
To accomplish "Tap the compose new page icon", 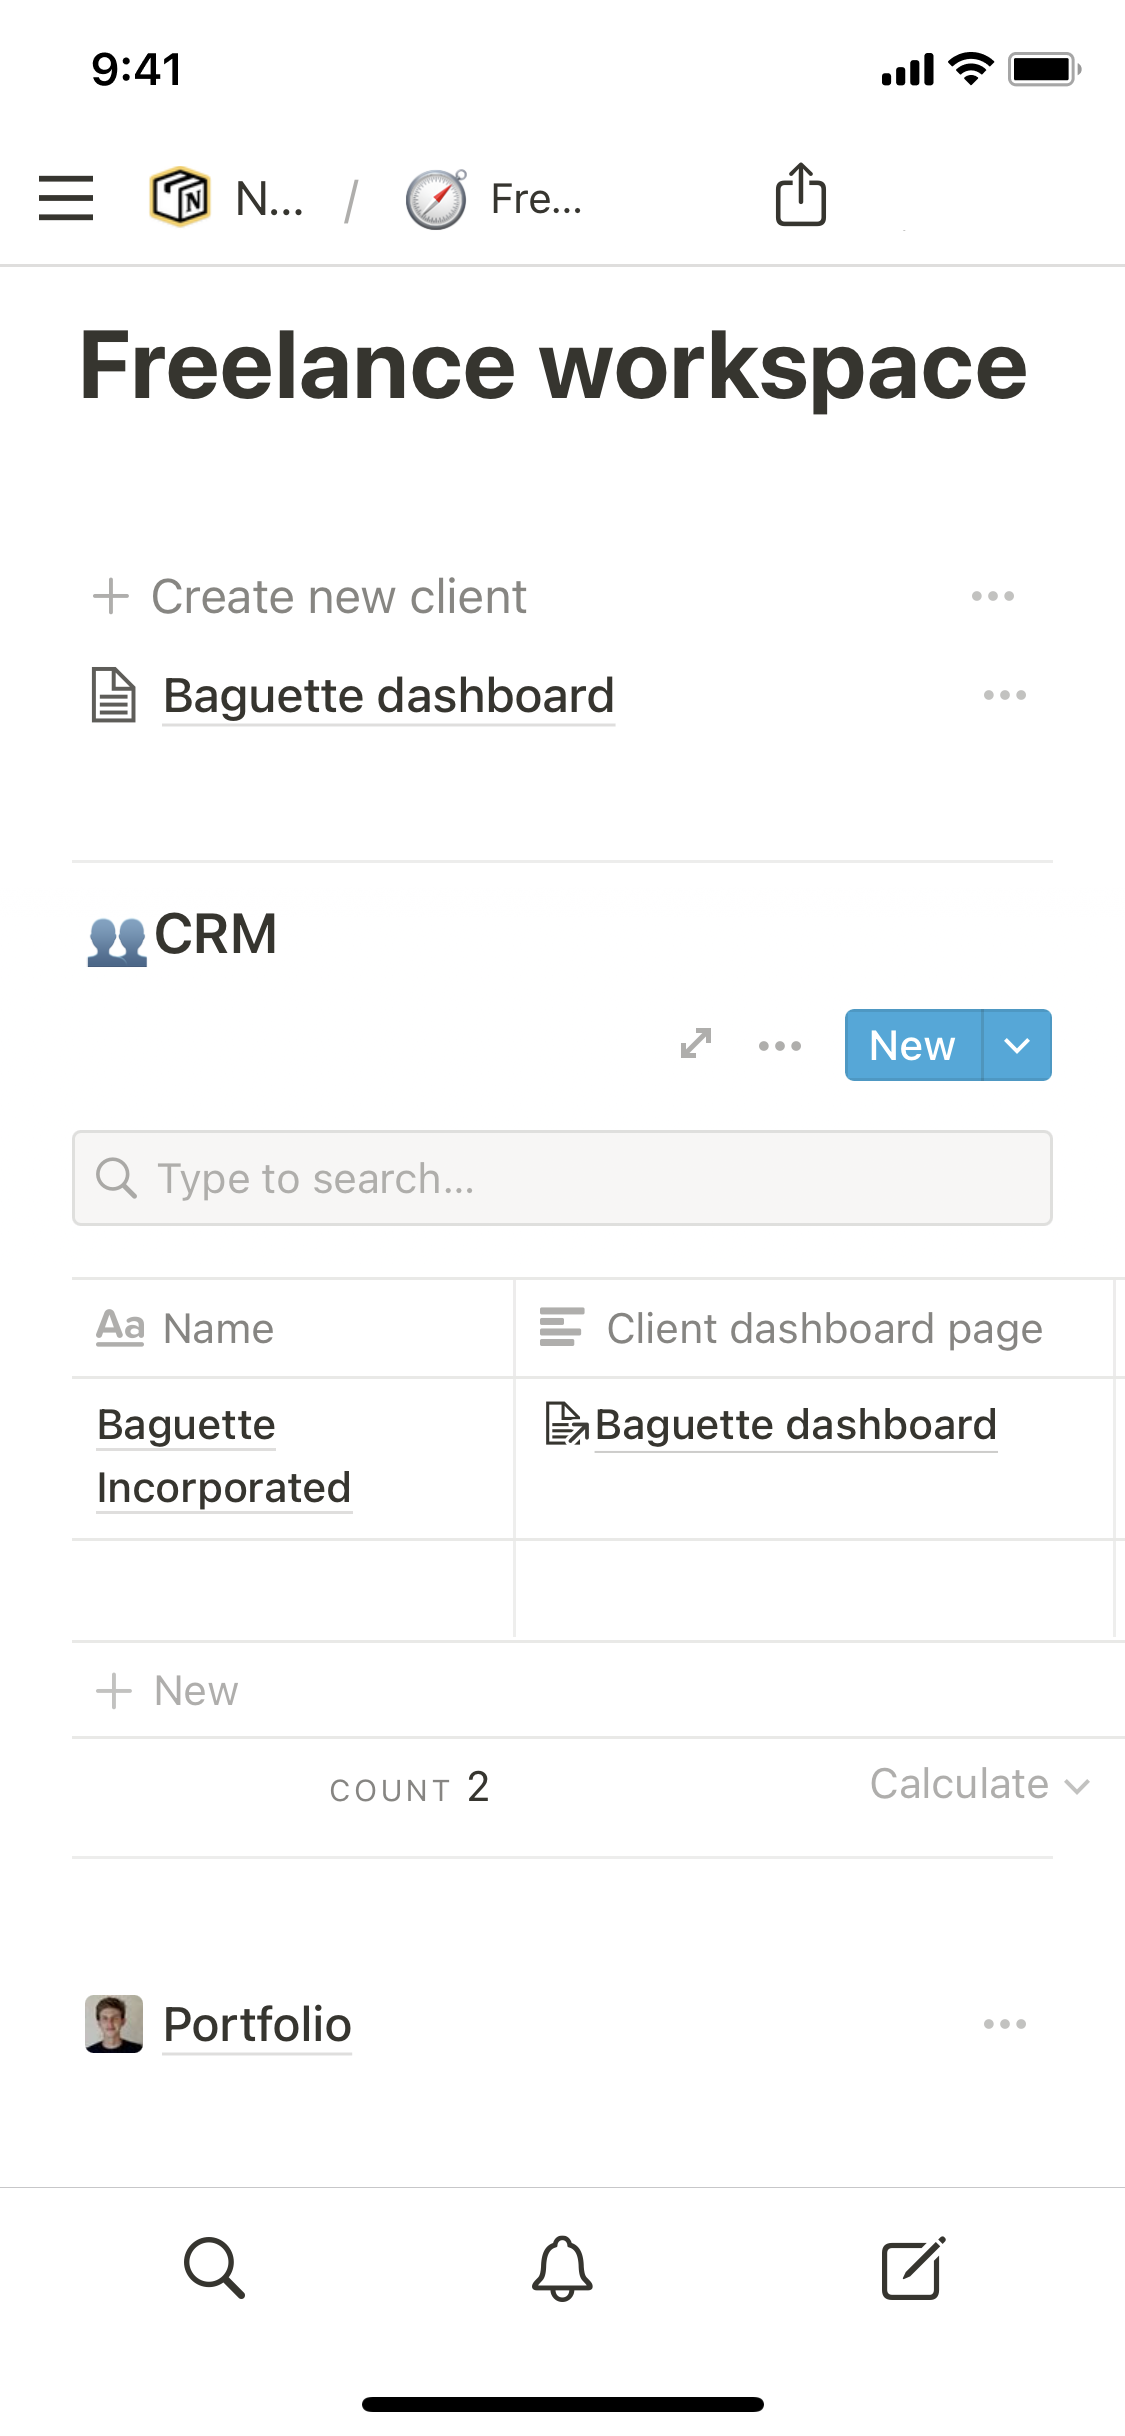I will pos(912,2267).
